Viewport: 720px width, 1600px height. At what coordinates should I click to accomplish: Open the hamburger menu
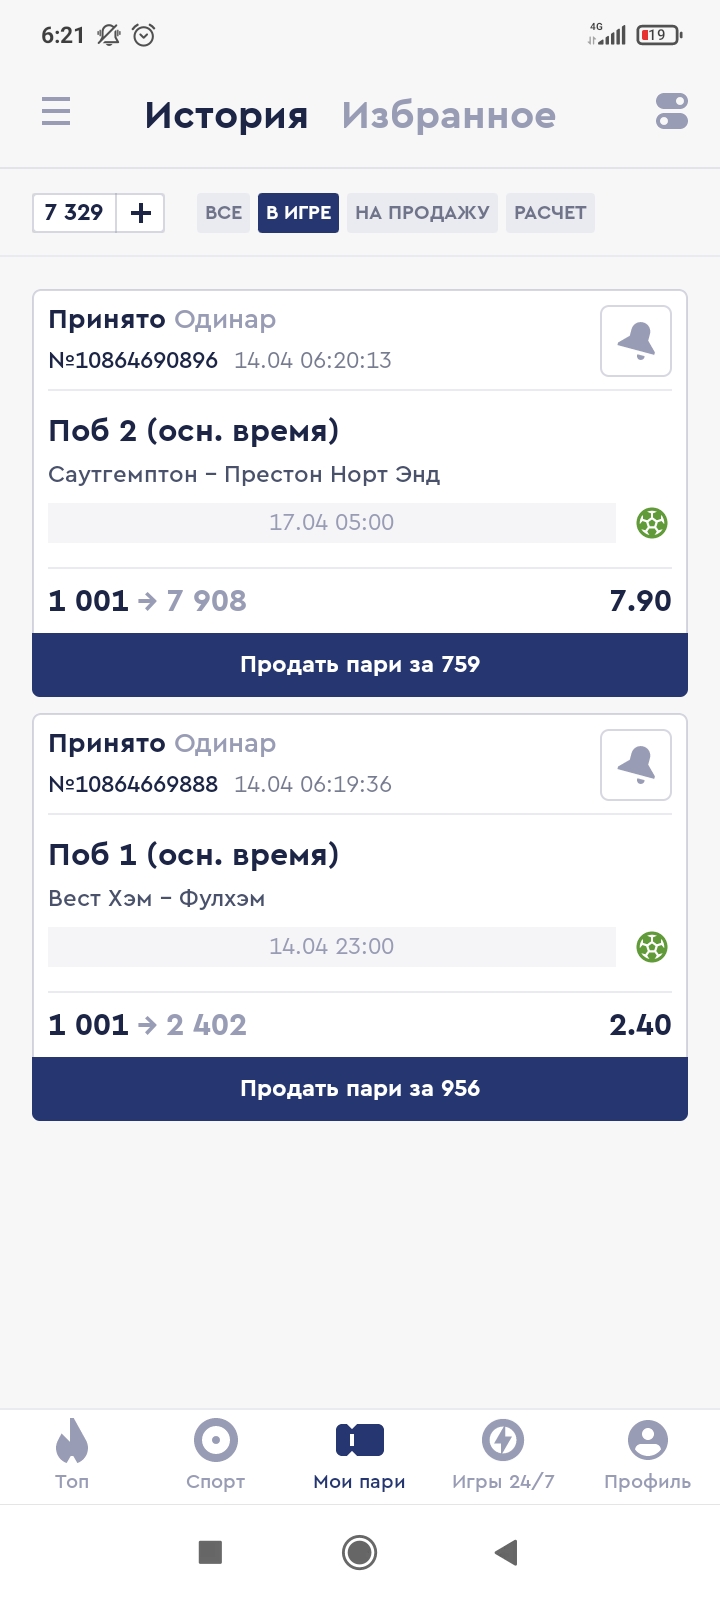tap(56, 111)
